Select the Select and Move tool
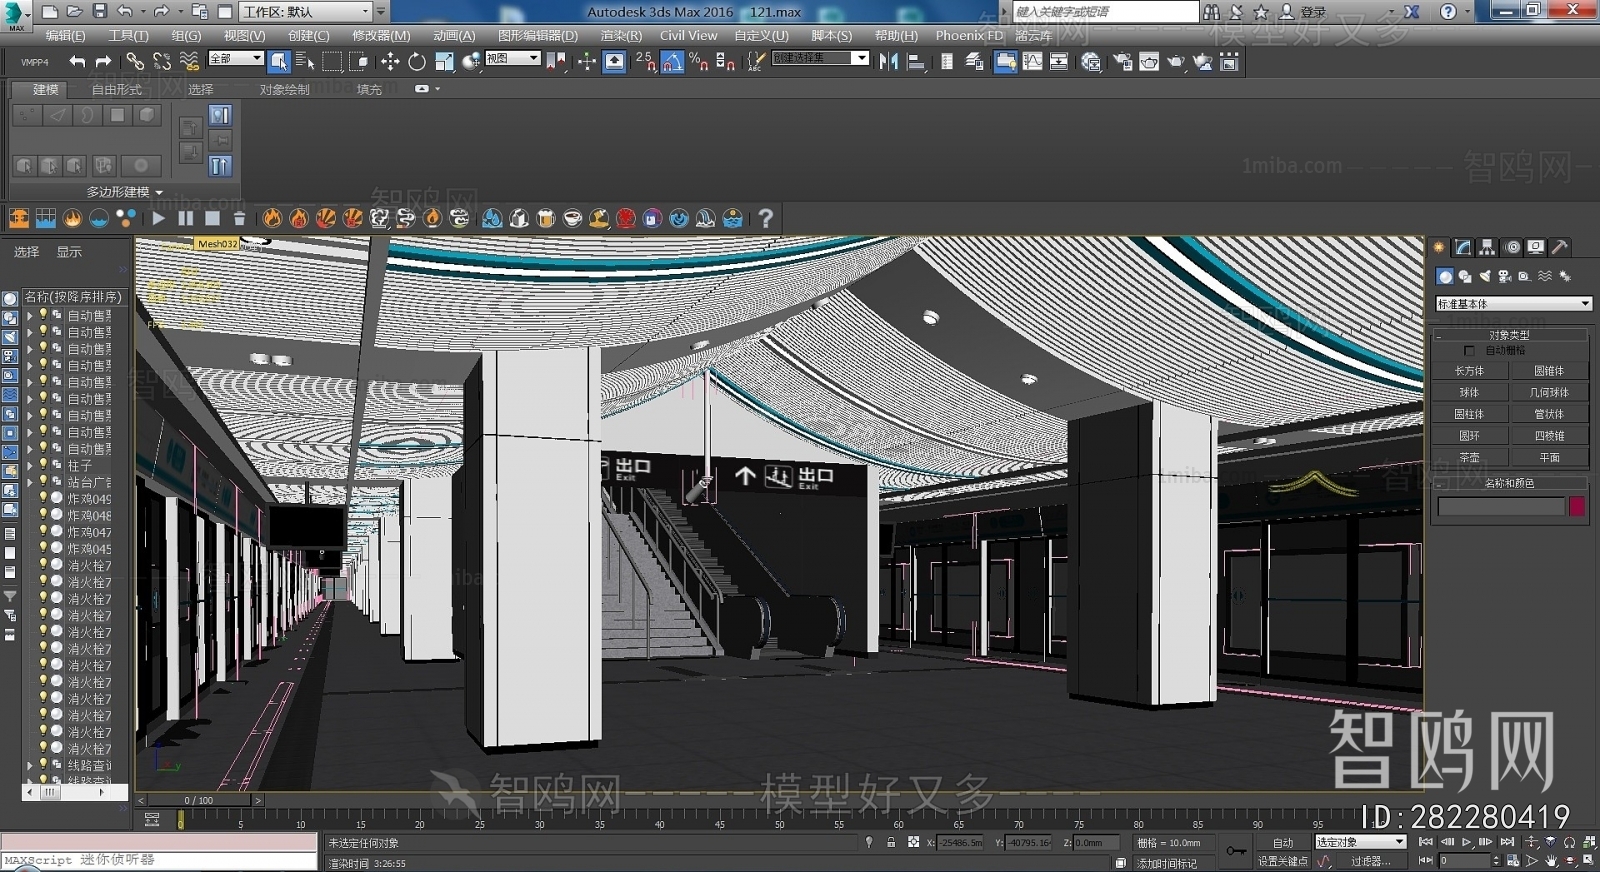Screen dimensions: 1600x872 click(390, 62)
